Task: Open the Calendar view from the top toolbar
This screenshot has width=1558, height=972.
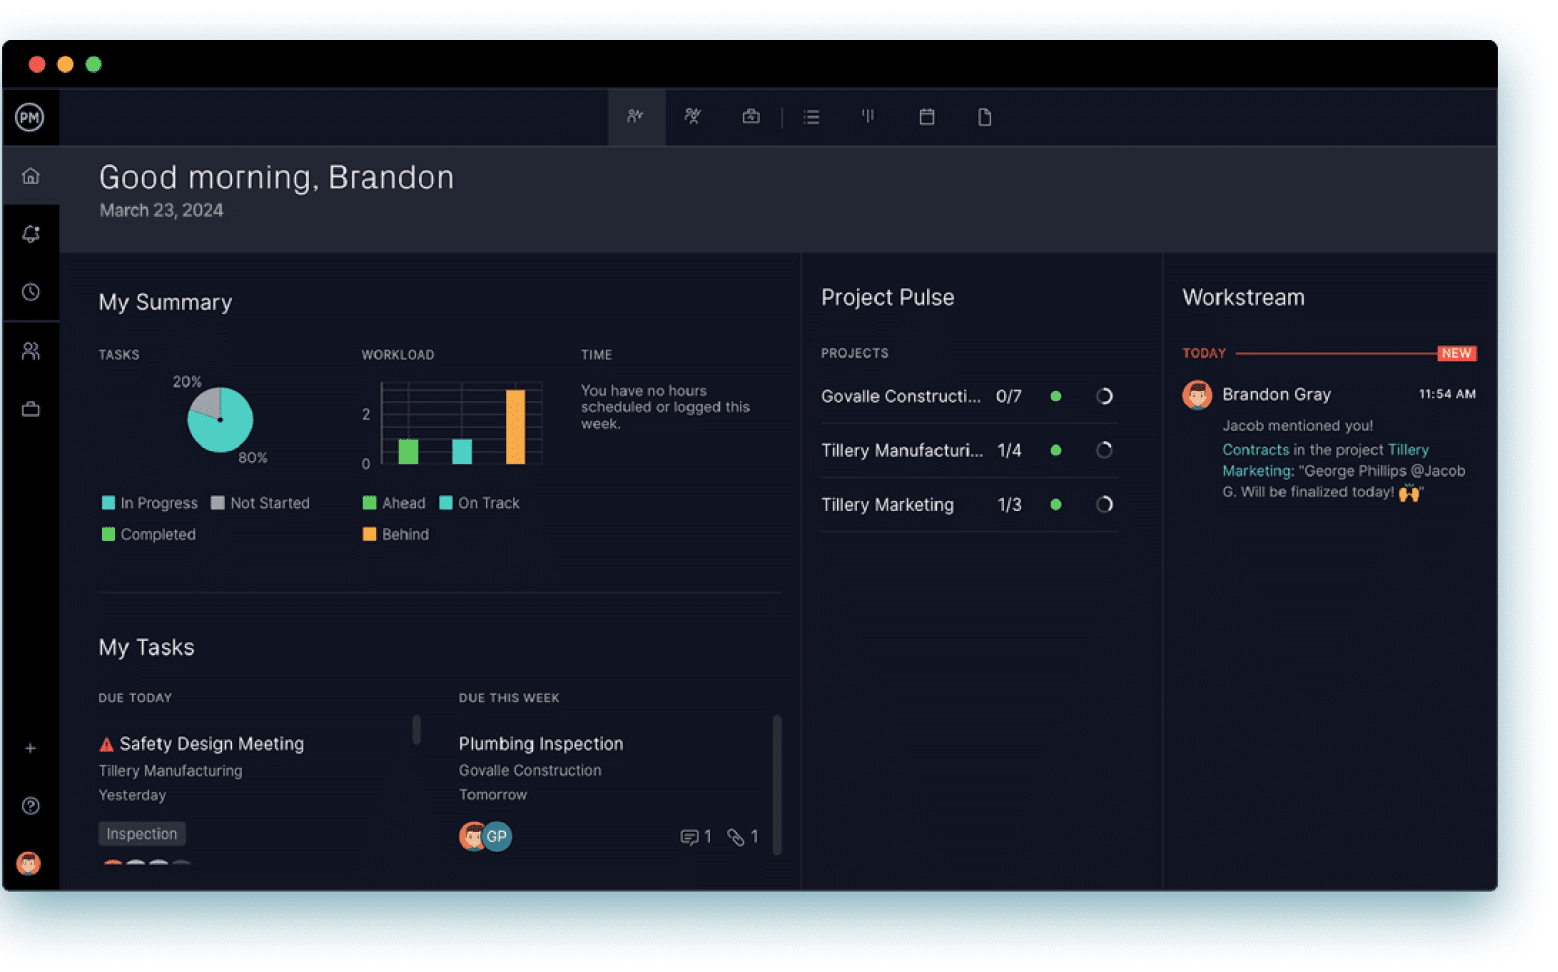Action: 926,117
